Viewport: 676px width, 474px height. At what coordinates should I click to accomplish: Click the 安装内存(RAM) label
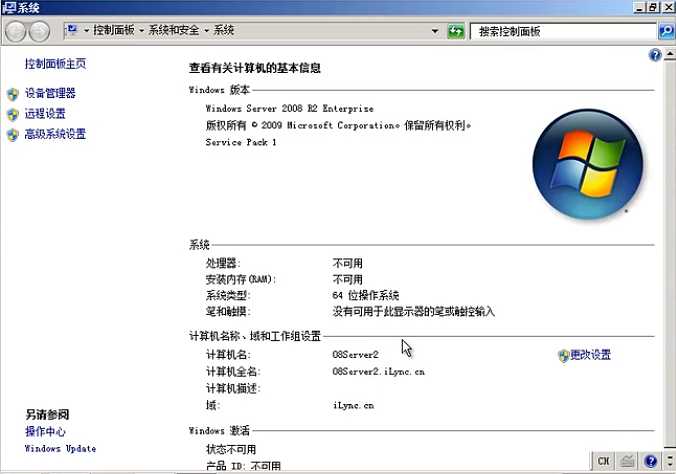coord(241,279)
